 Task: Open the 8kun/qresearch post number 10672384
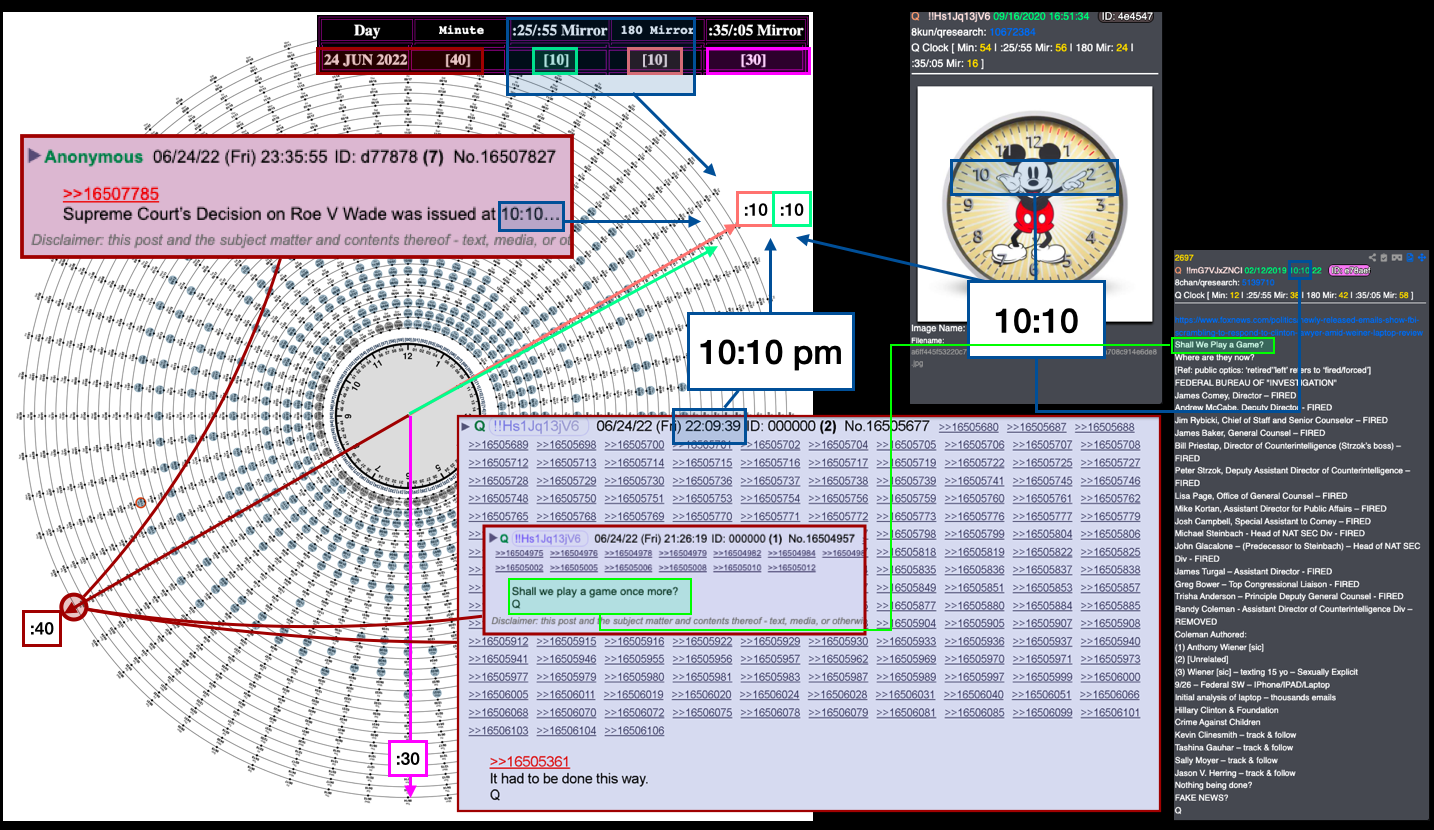(x=1014, y=31)
